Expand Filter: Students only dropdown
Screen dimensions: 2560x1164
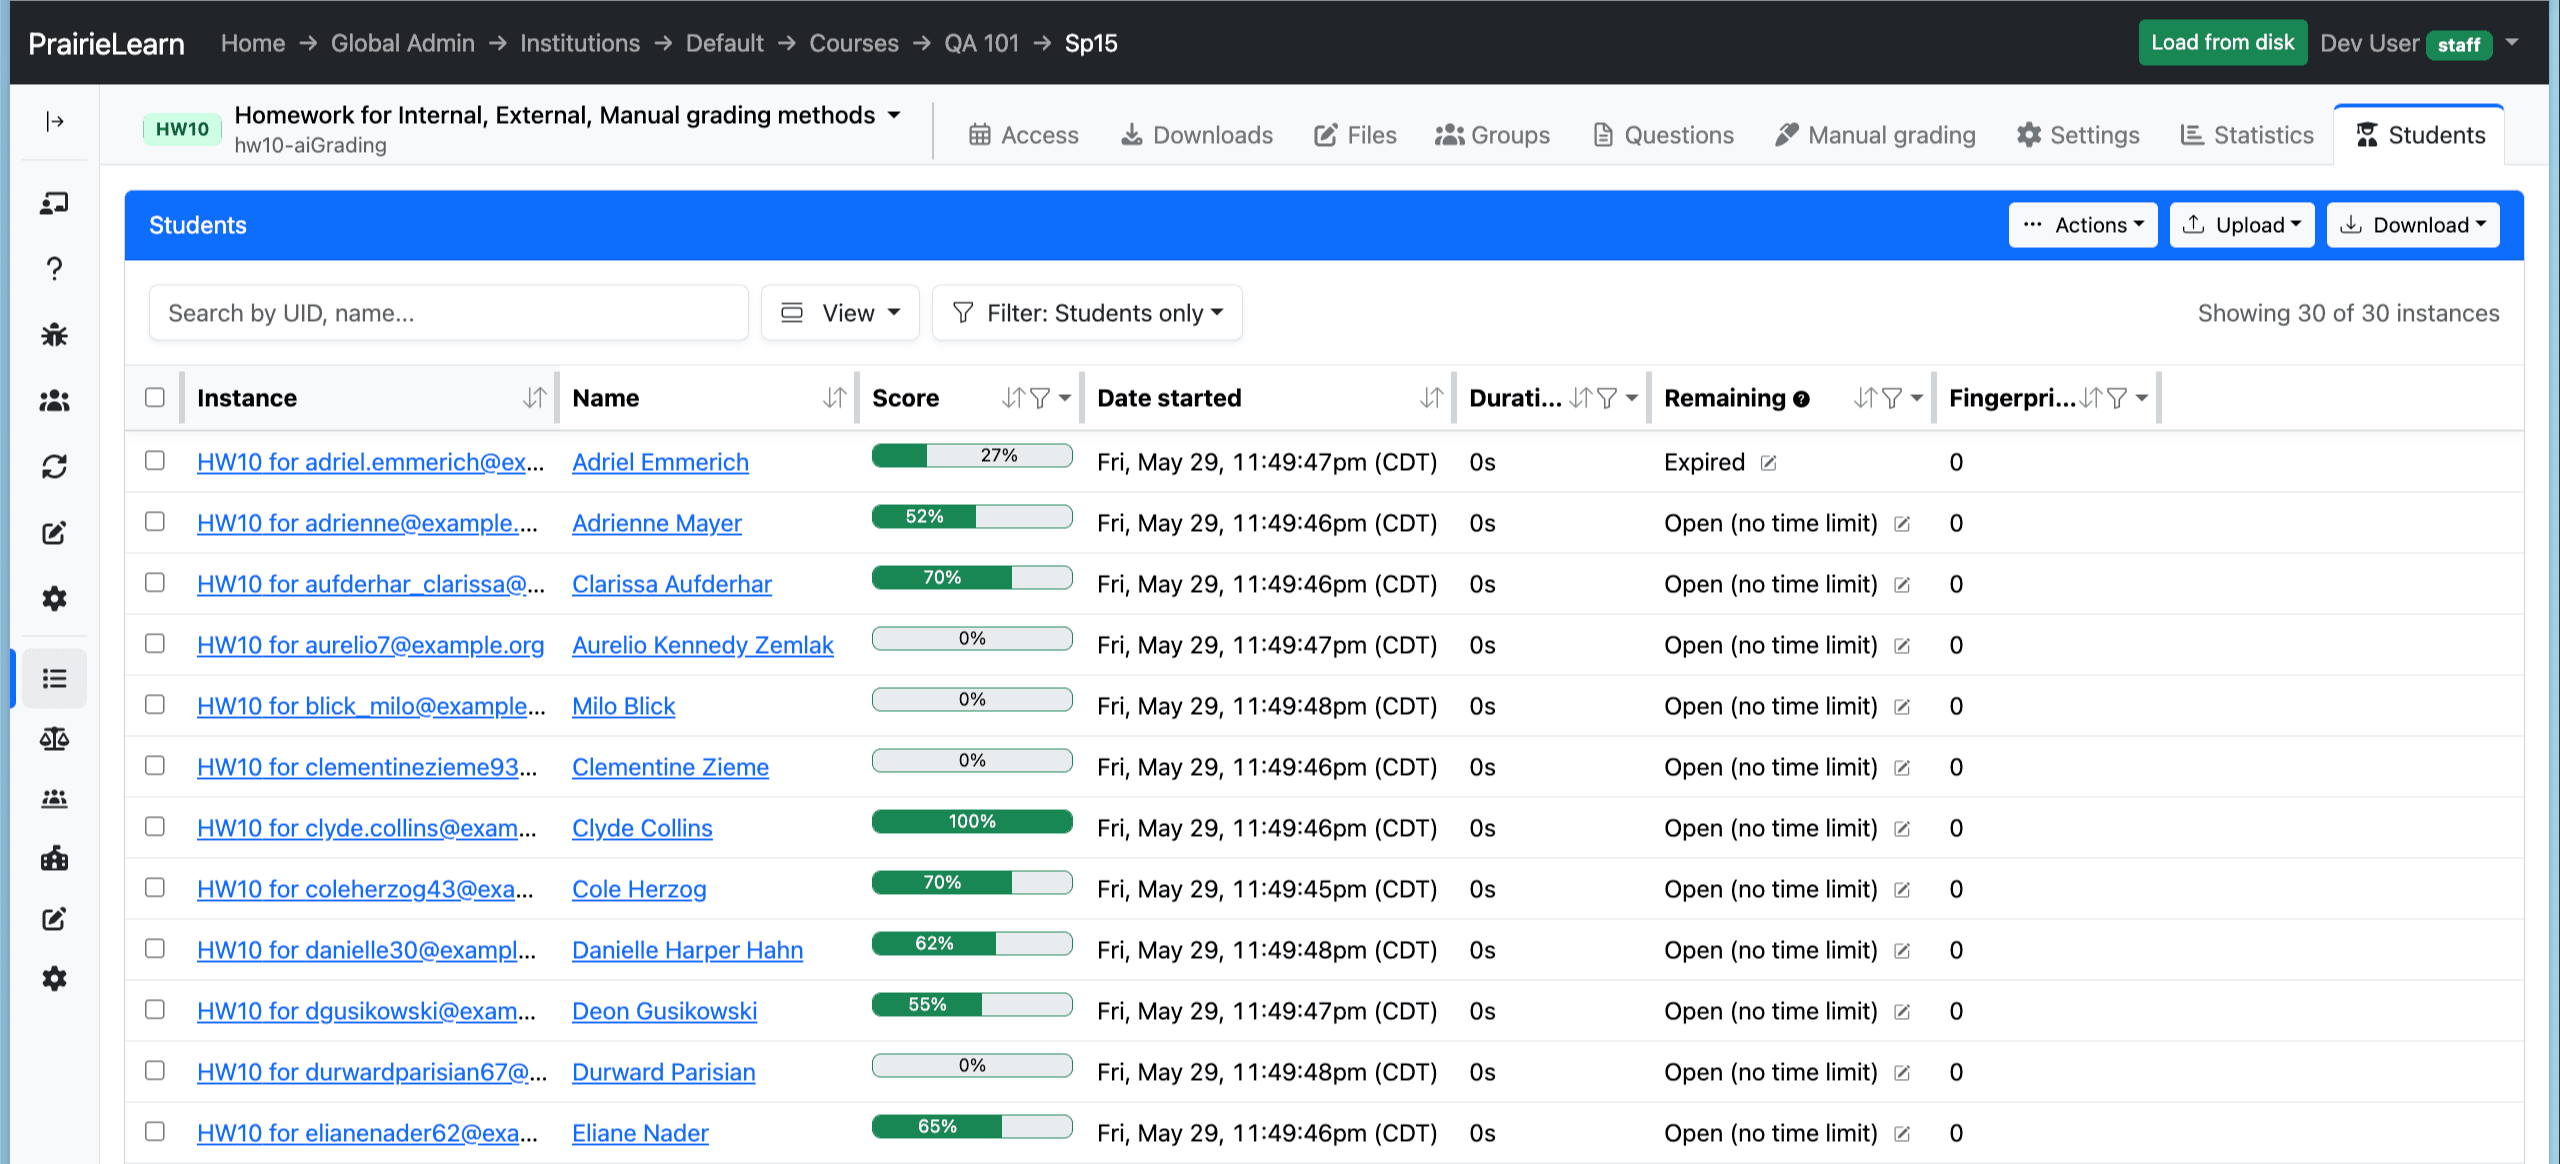1087,313
